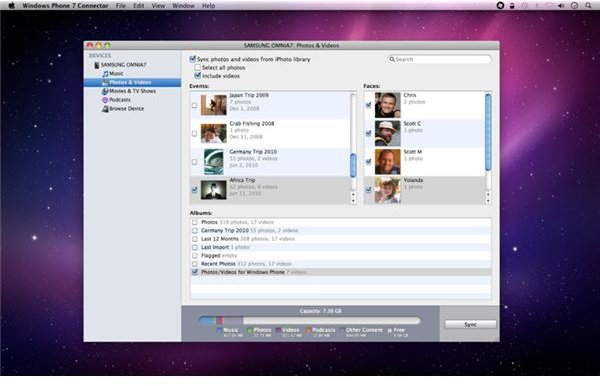Uncheck the Scott C face checkbox

[368, 134]
